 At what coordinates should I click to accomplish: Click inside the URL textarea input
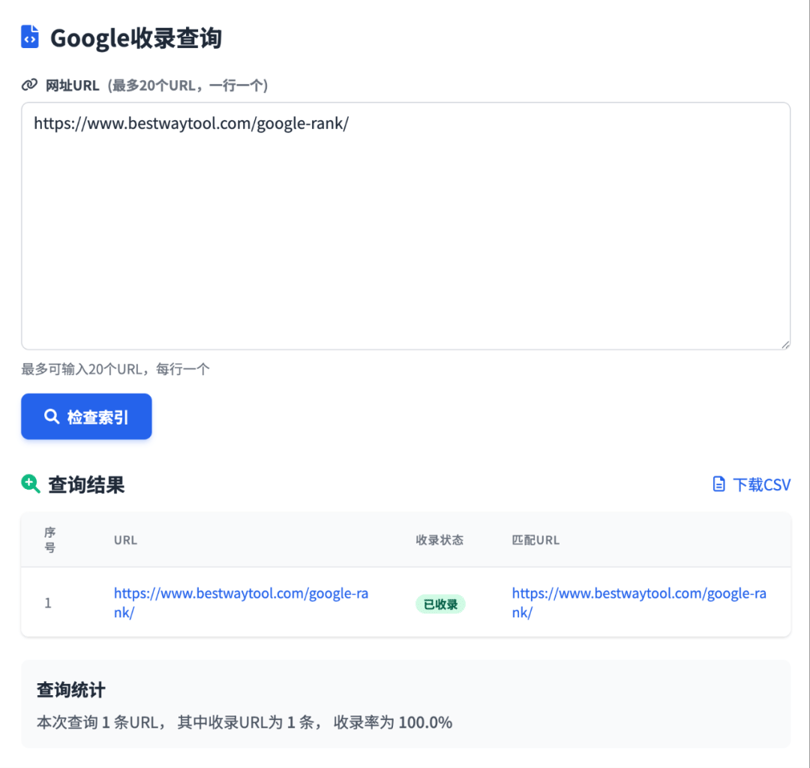coord(406,226)
